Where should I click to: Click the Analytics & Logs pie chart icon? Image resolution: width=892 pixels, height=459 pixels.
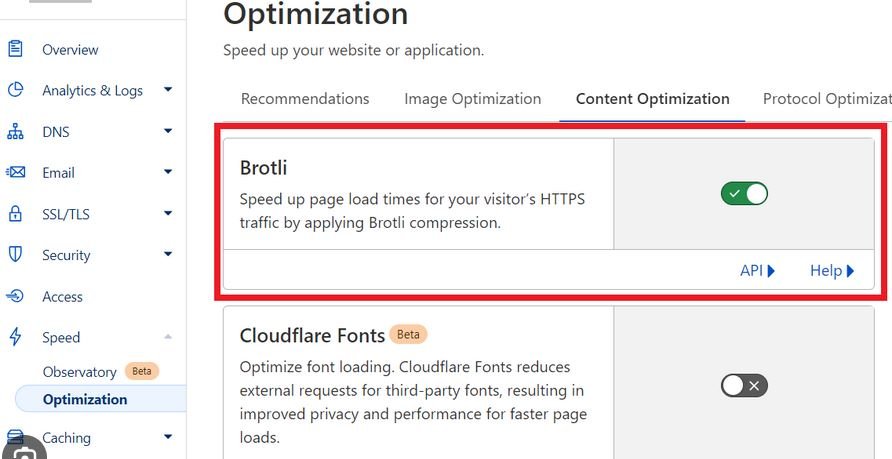coord(15,90)
